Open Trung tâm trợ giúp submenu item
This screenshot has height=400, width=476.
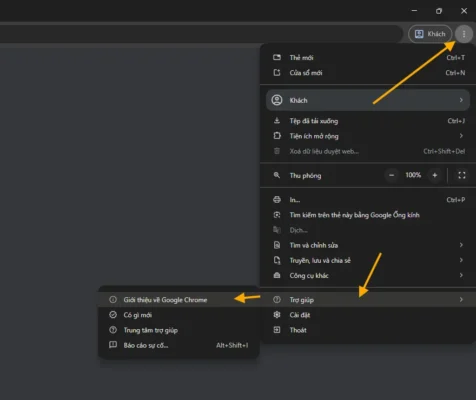click(x=179, y=330)
